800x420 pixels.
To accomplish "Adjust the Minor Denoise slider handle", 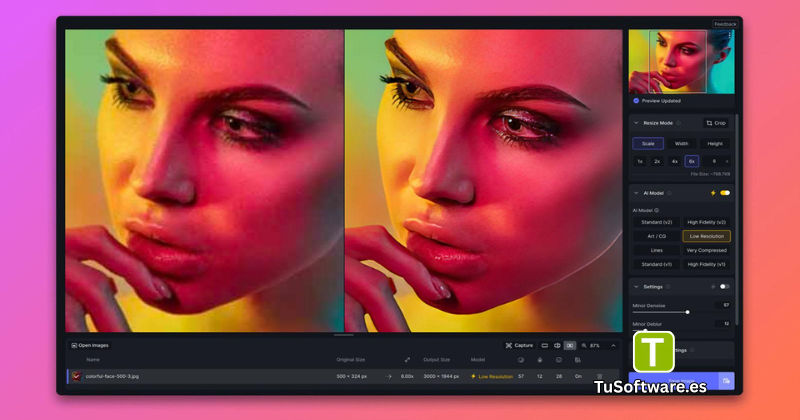I will click(x=688, y=312).
